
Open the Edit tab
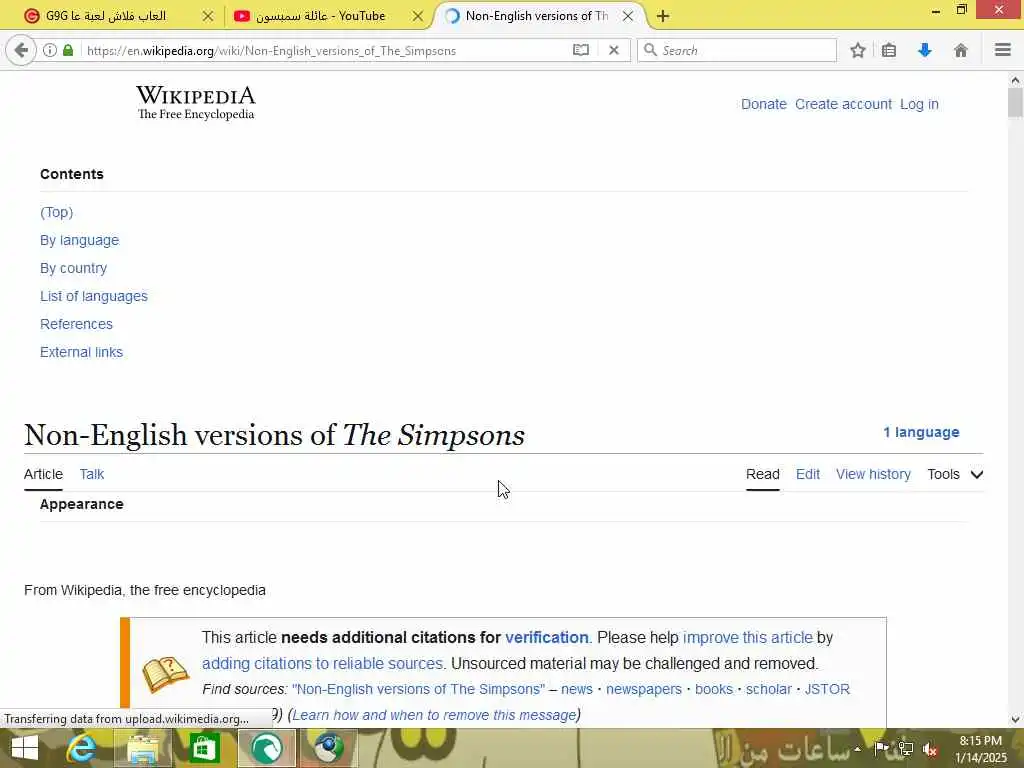pyautogui.click(x=808, y=474)
